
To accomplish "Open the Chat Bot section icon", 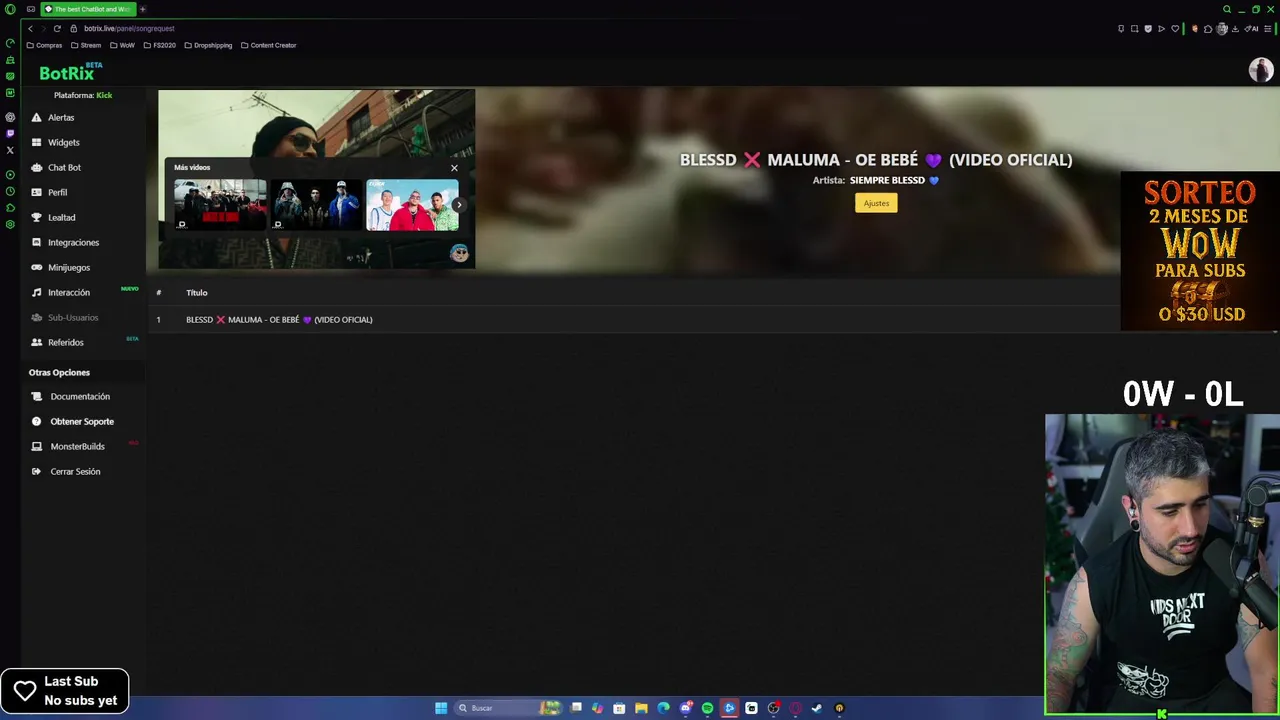I will (37, 167).
